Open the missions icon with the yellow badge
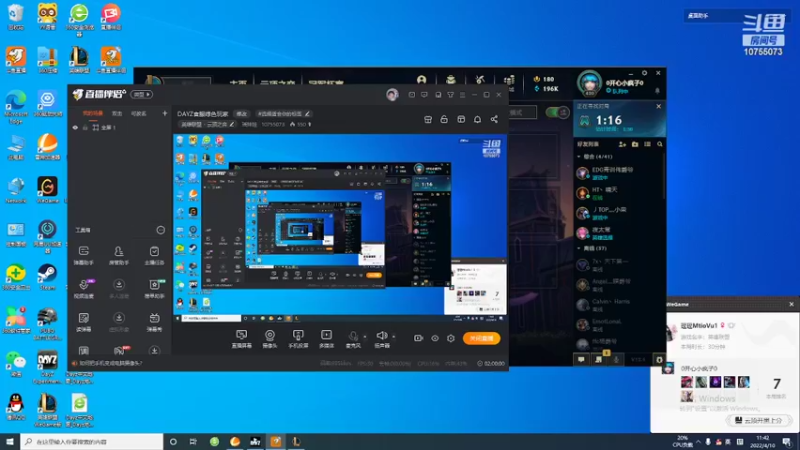 point(598,359)
